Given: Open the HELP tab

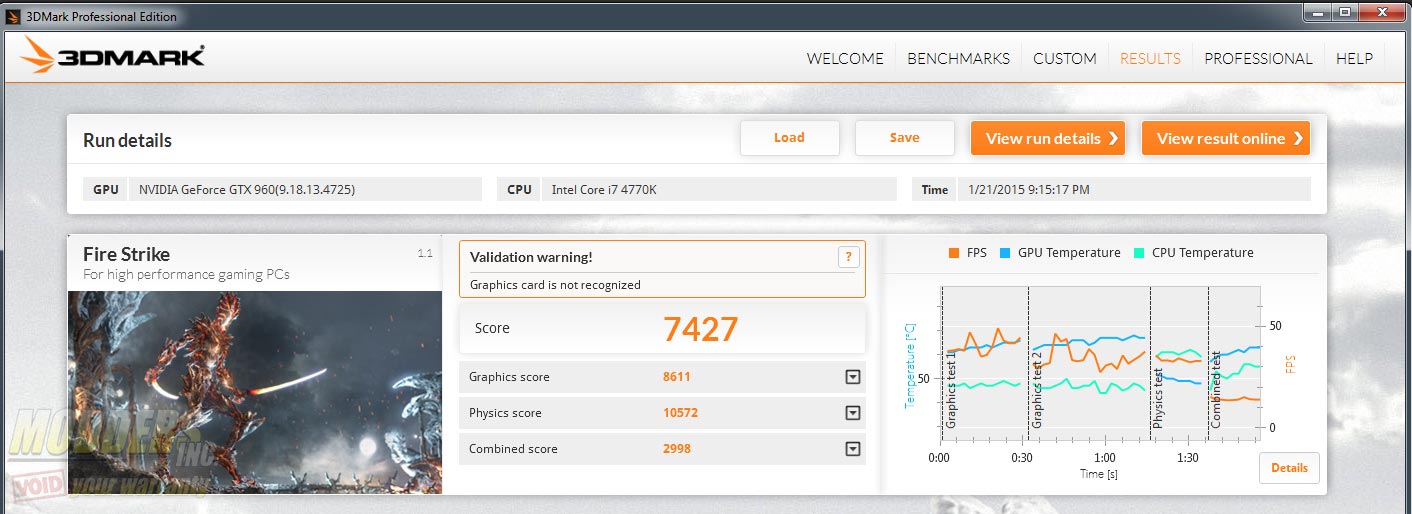Looking at the screenshot, I should click(x=1354, y=58).
